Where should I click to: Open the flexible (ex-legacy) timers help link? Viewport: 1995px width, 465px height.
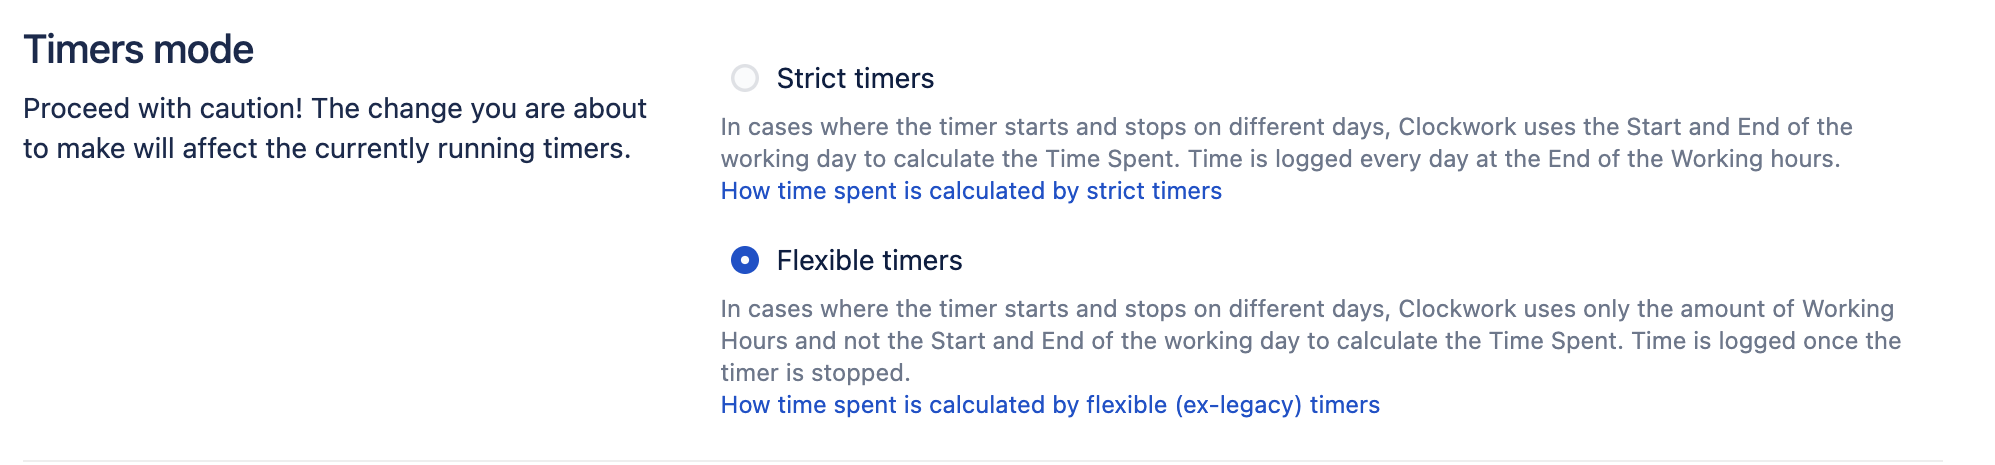tap(1050, 405)
